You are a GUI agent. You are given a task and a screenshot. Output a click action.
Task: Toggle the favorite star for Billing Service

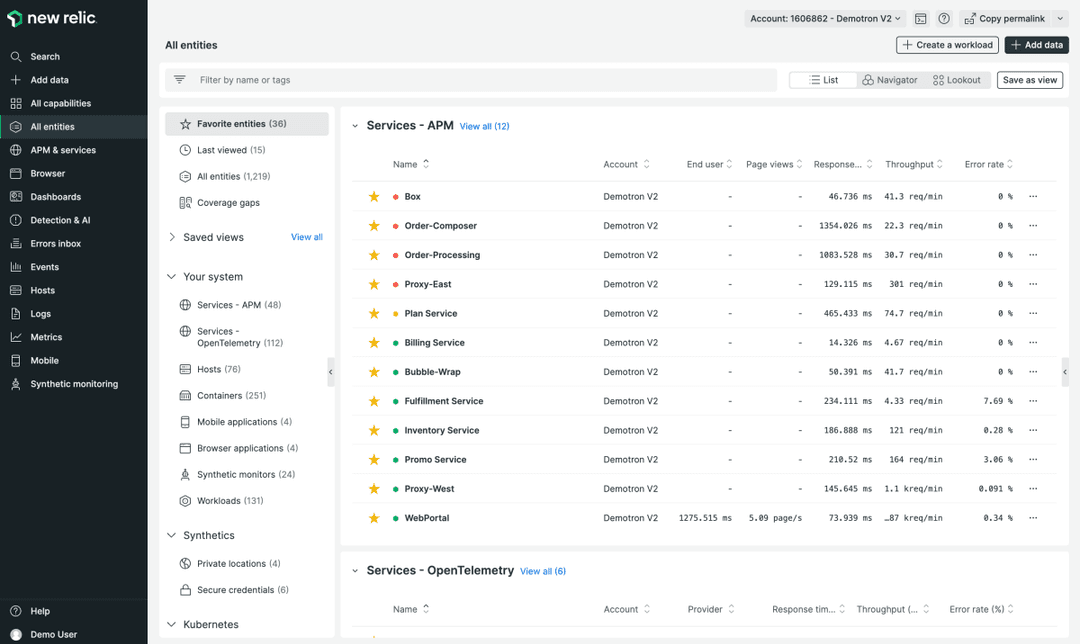pyautogui.click(x=373, y=342)
